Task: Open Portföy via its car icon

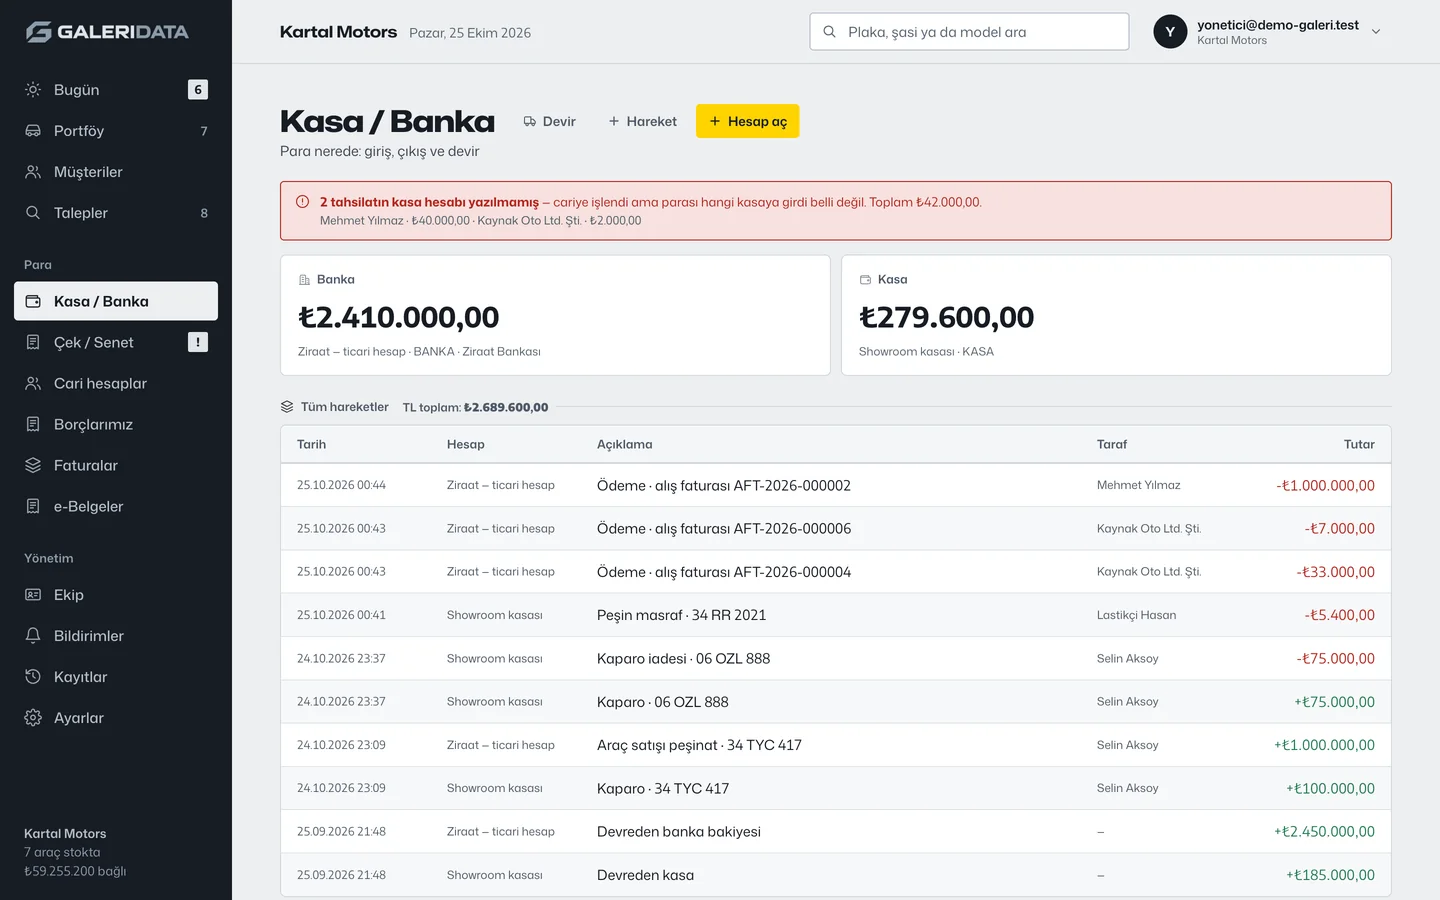Action: tap(33, 130)
